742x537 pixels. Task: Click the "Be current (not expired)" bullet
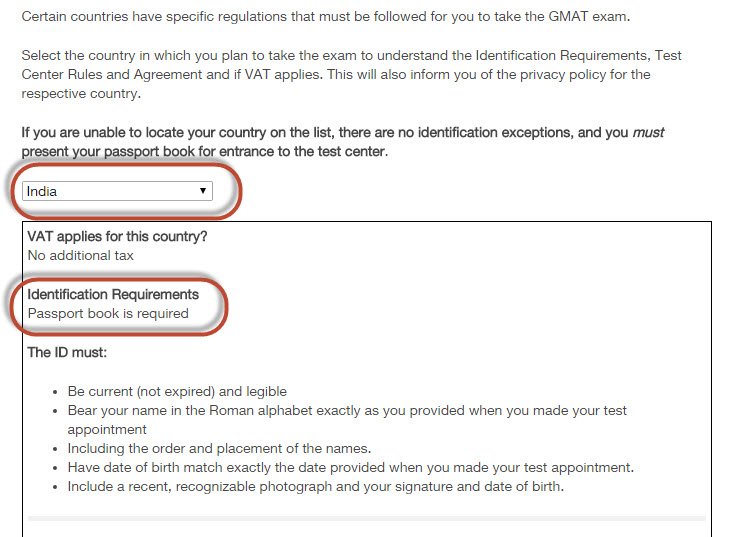click(x=177, y=391)
